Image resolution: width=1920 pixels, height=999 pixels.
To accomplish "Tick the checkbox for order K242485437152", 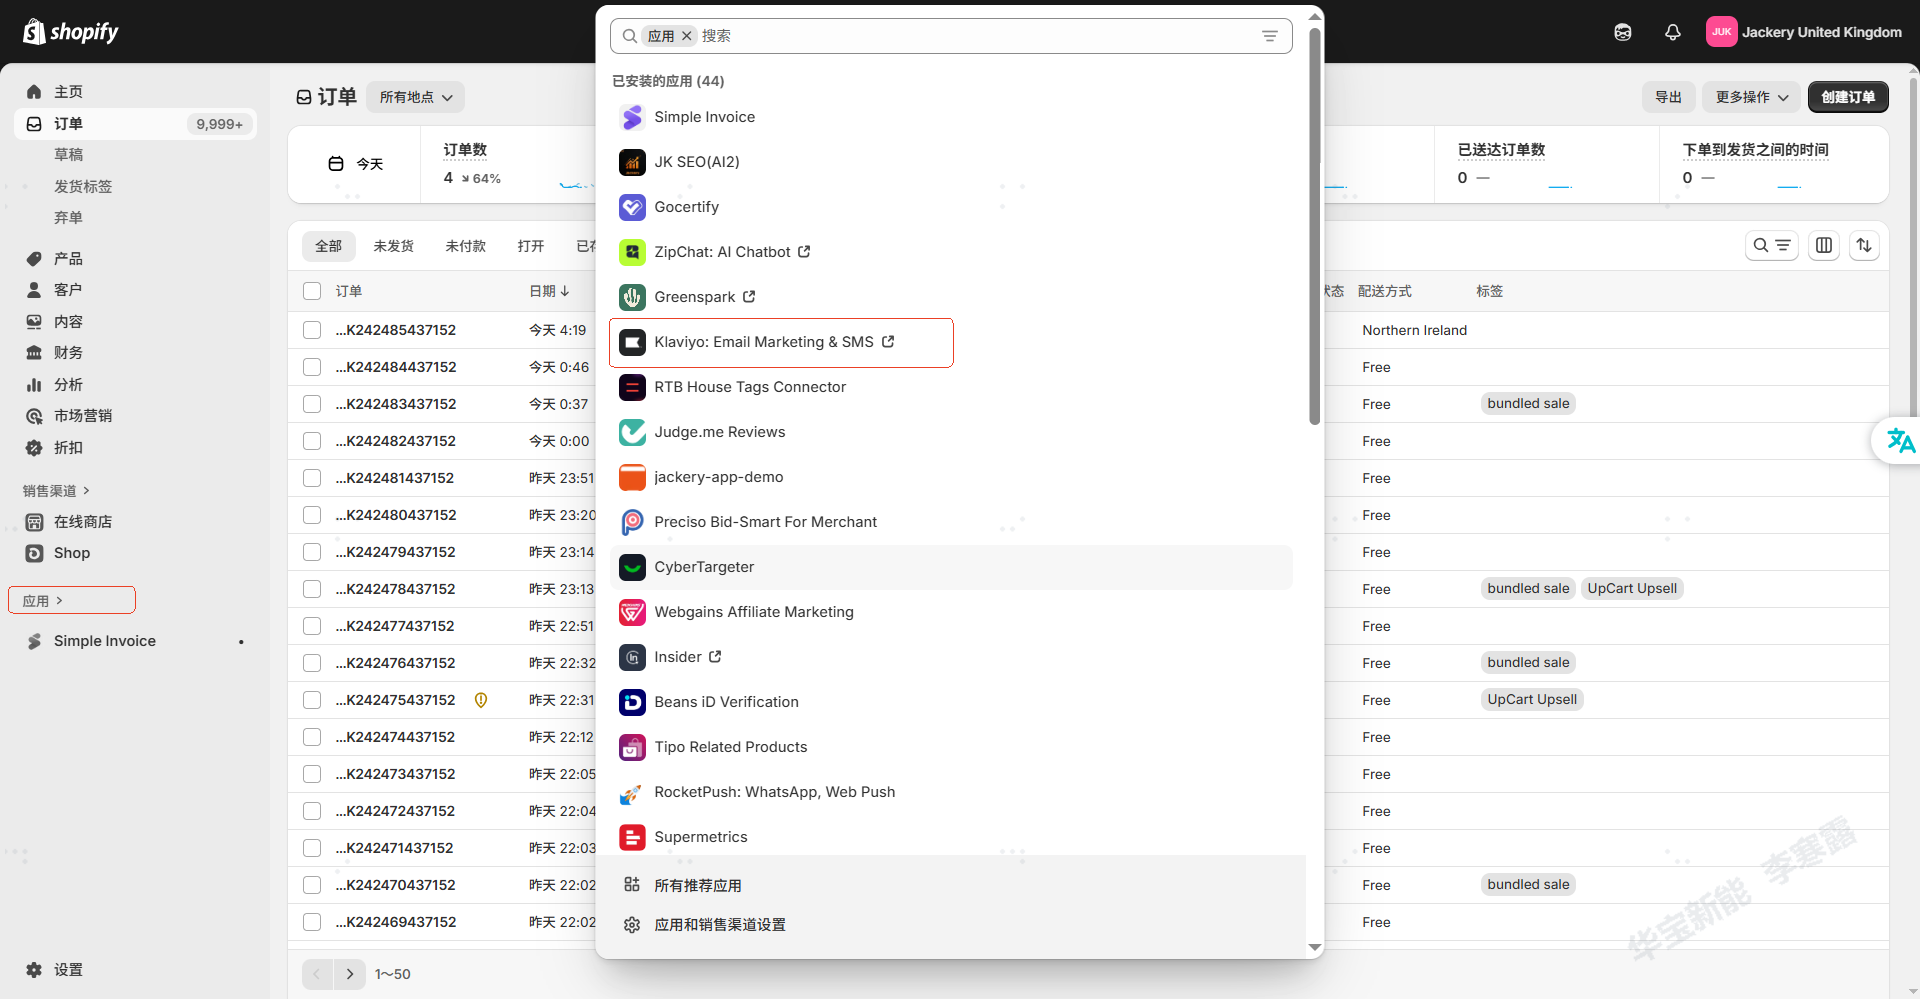I will pos(312,330).
